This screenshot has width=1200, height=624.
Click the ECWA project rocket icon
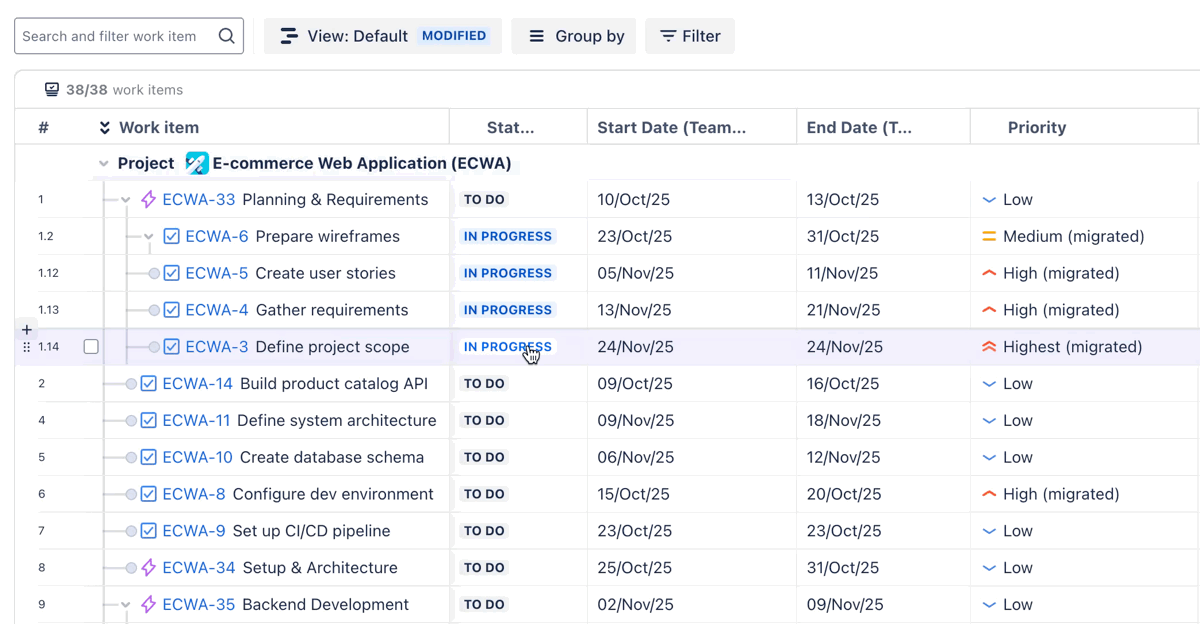tap(197, 163)
